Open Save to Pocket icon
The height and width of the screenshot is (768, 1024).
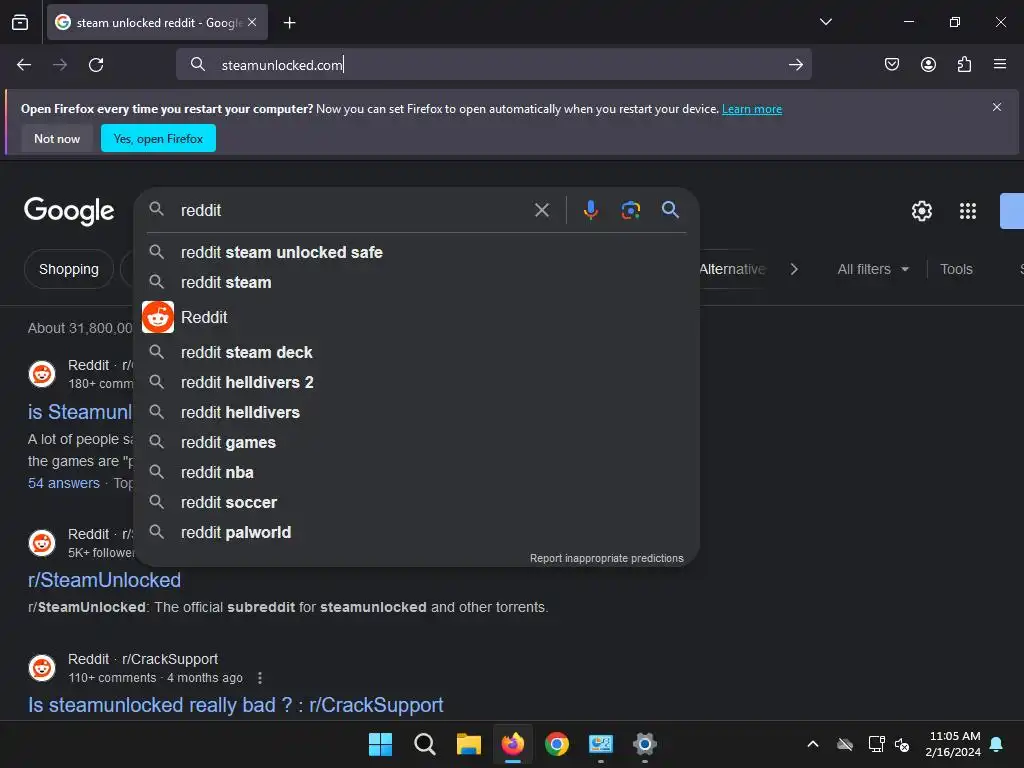point(891,64)
